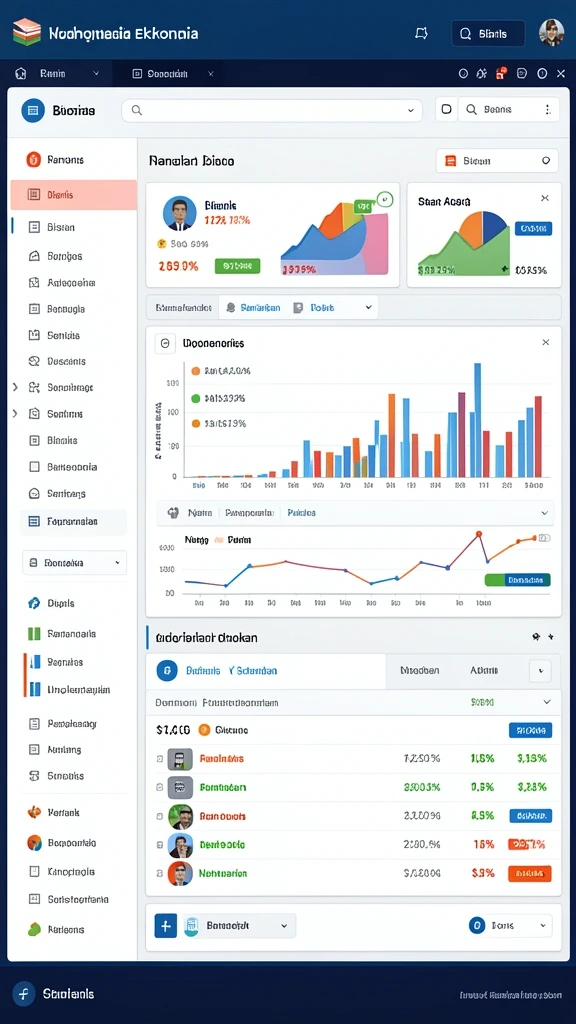This screenshot has width=576, height=1024.
Task: Click the orange-blue globe icon in sidebar
Action: pos(35,842)
